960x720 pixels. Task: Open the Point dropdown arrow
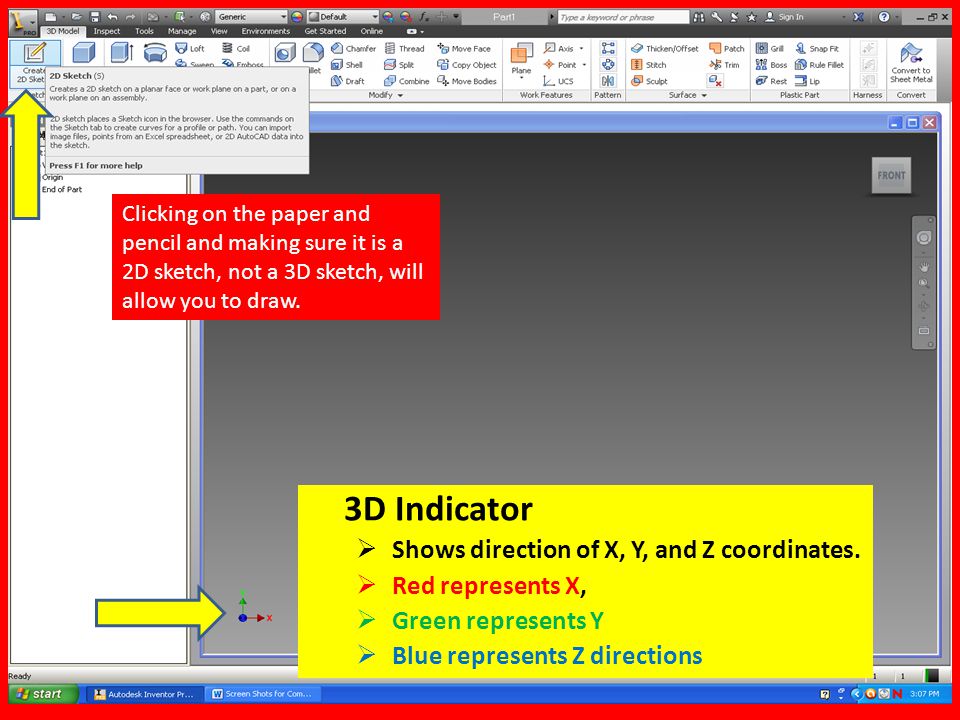click(585, 65)
